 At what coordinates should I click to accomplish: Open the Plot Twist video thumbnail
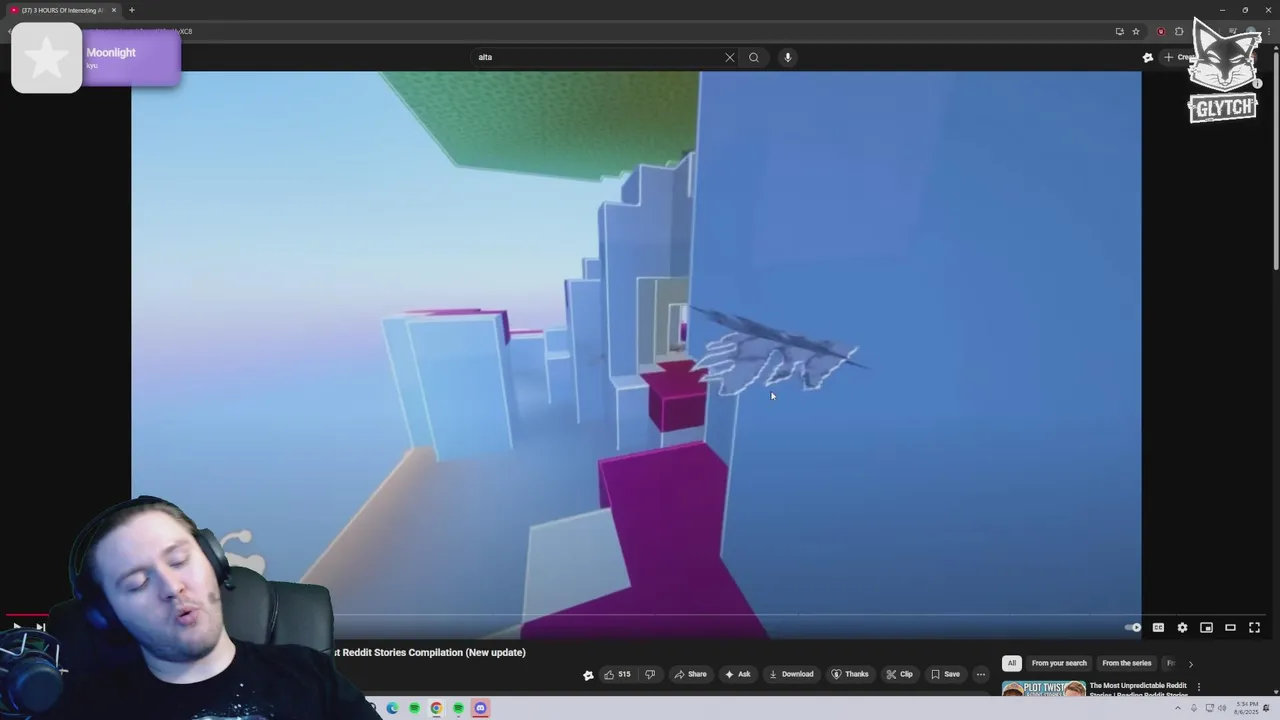[x=1043, y=689]
